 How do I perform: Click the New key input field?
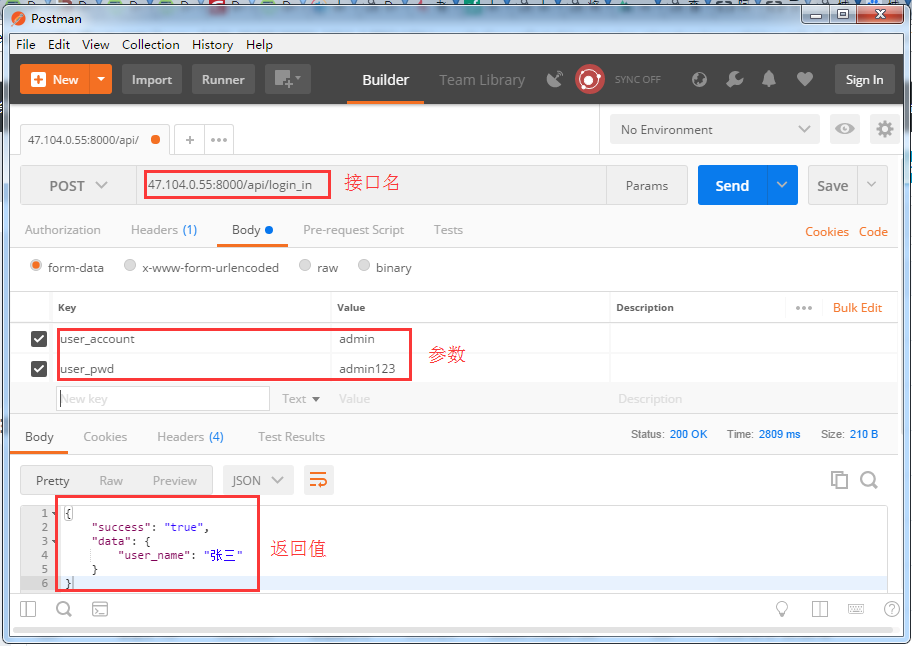pos(163,399)
